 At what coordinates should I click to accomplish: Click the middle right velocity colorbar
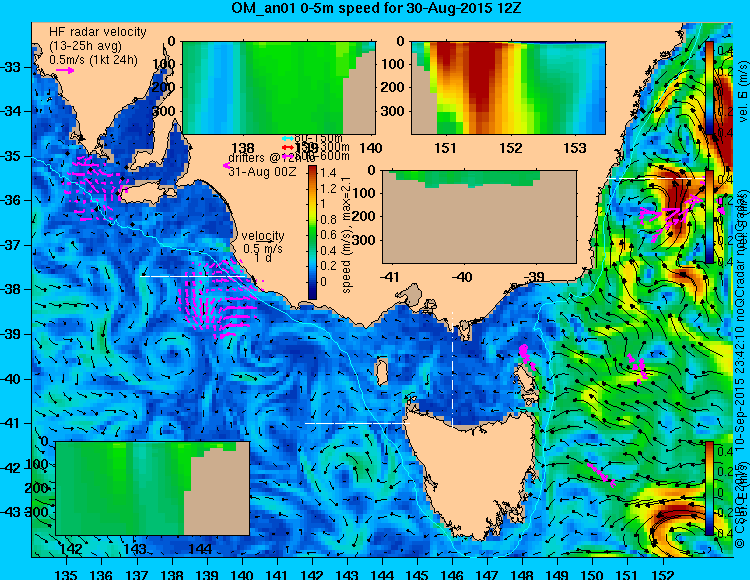coord(709,217)
